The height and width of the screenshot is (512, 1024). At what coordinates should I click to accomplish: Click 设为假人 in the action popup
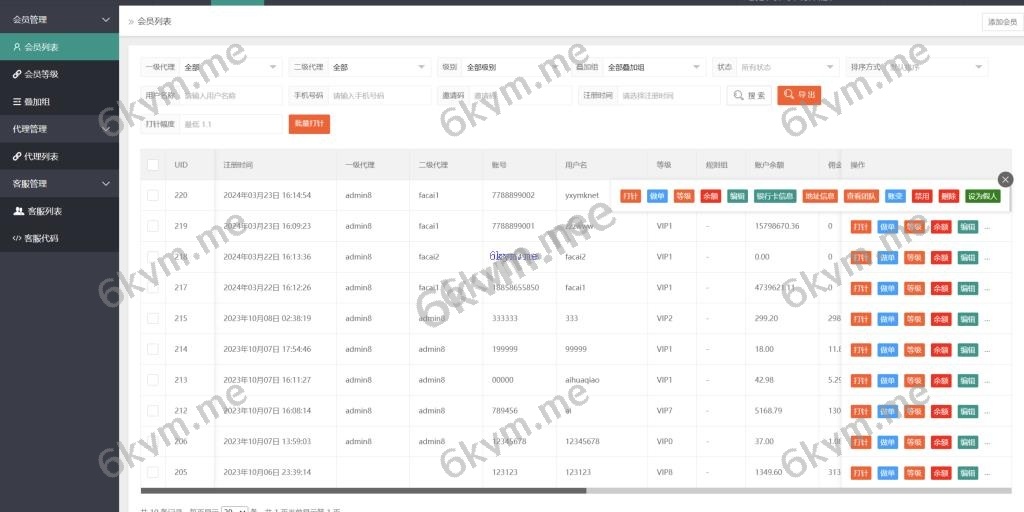click(x=982, y=197)
